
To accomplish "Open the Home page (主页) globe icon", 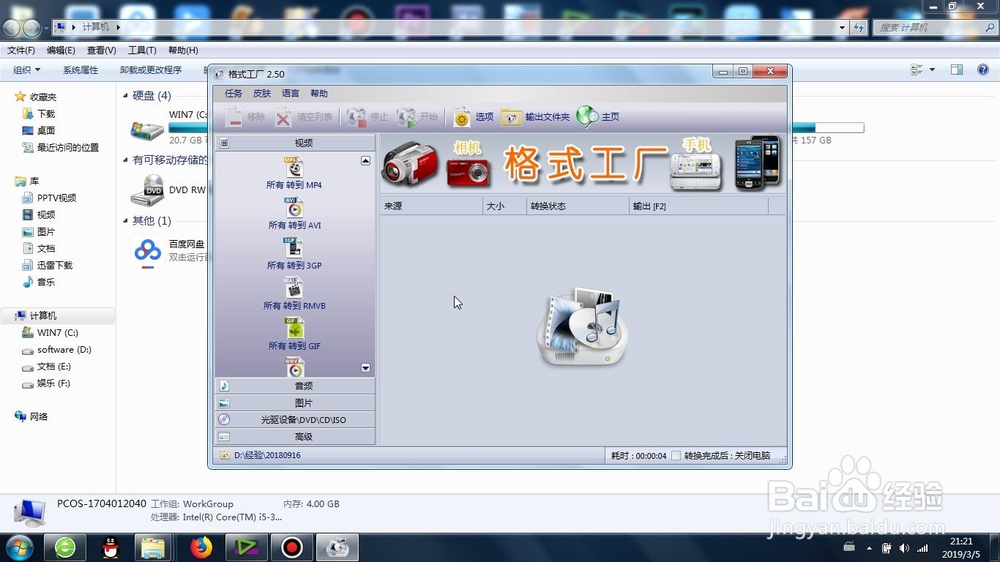I will [x=587, y=116].
